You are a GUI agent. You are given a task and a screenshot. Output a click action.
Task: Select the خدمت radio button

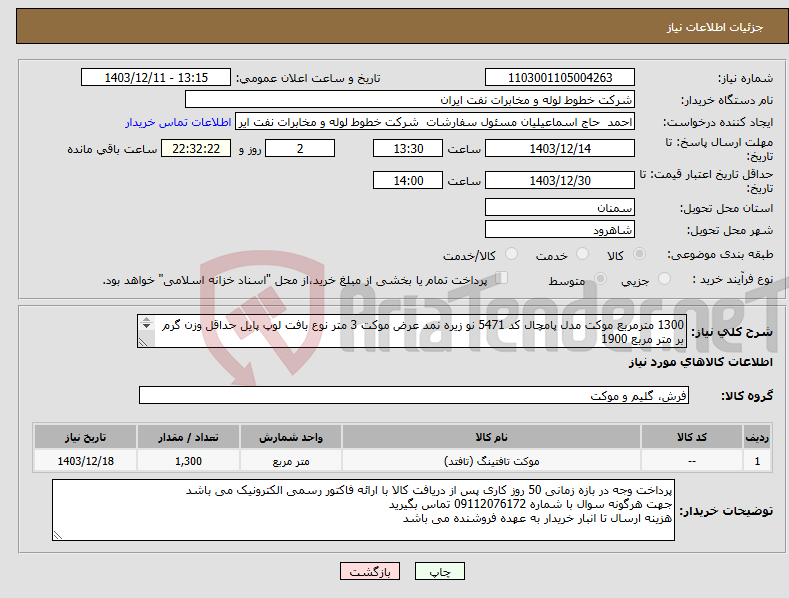pos(582,254)
